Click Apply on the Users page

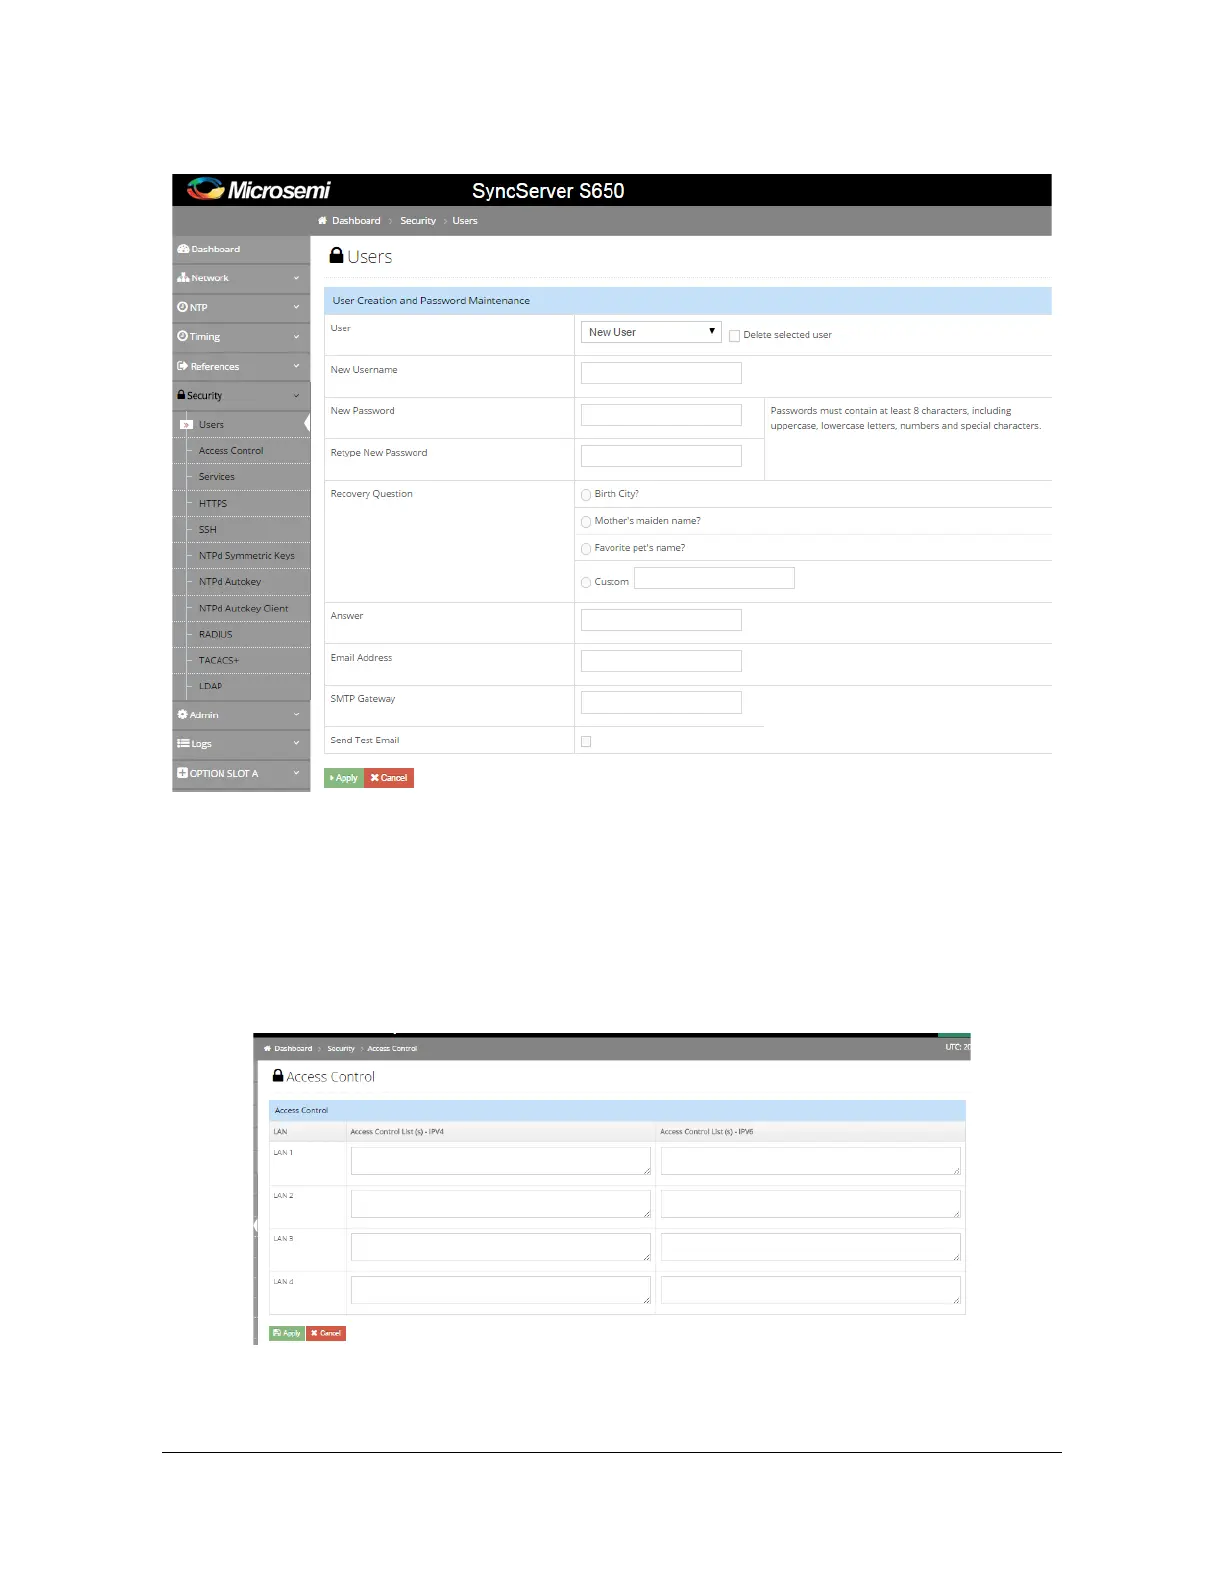click(x=344, y=778)
